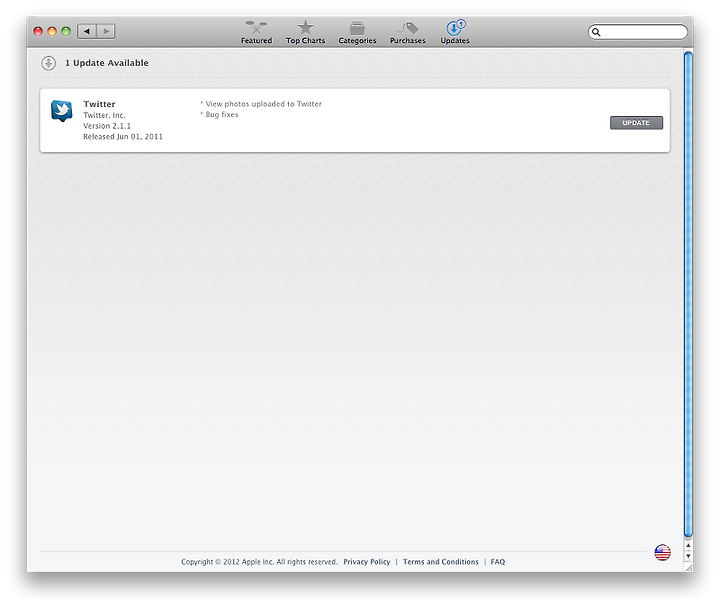Click the window resize grip corner
This screenshot has height=599, width=720.
click(x=689, y=568)
